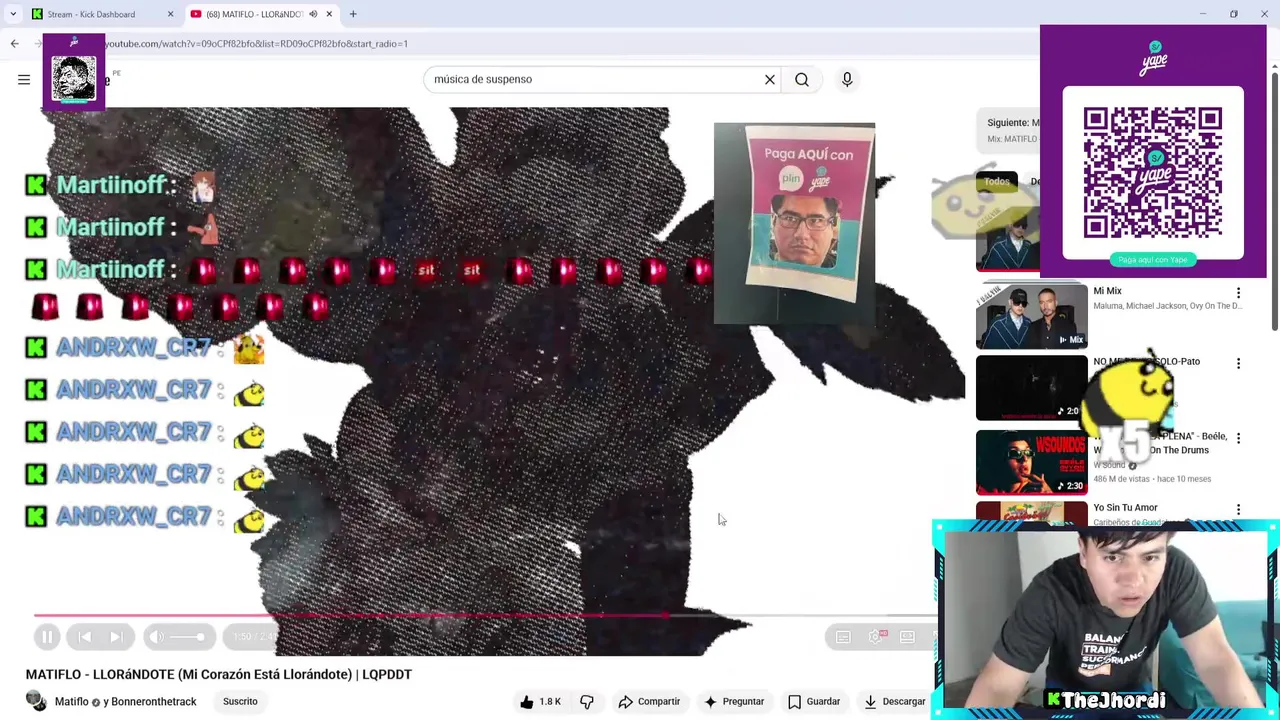
Task: Click the Preguntar button
Action: tap(734, 702)
